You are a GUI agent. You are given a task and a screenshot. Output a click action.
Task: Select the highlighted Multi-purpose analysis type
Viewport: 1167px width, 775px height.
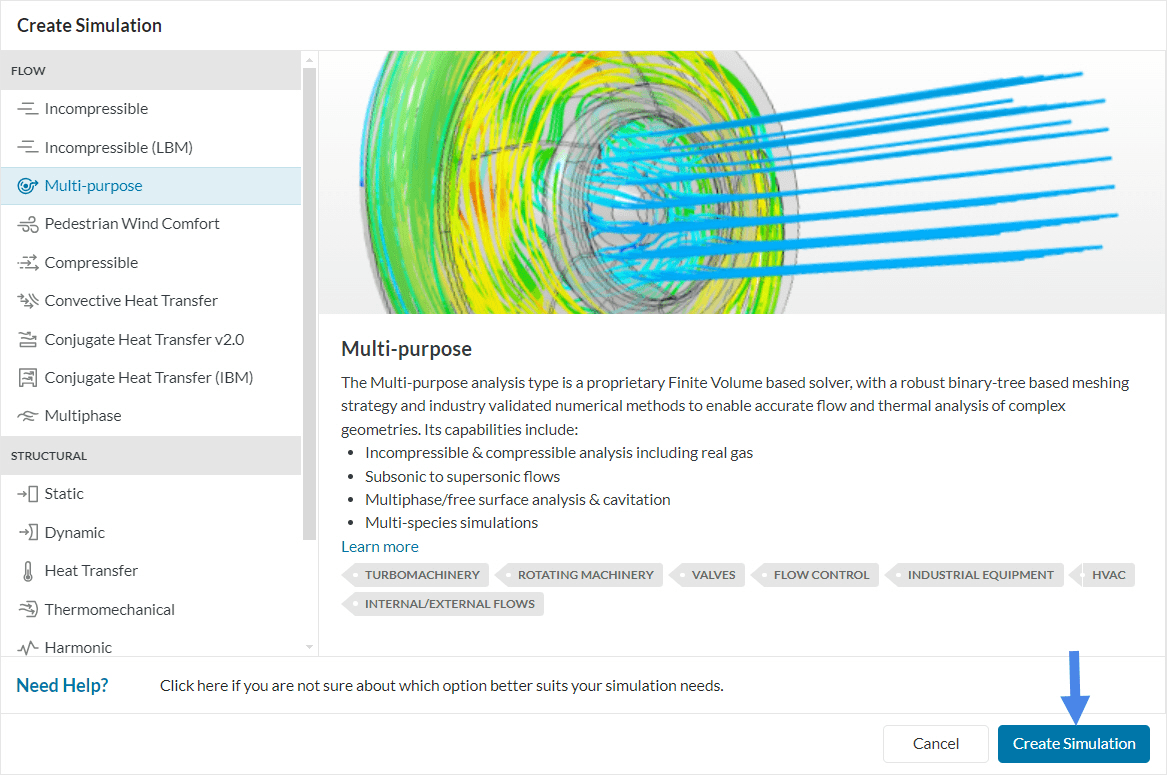93,186
